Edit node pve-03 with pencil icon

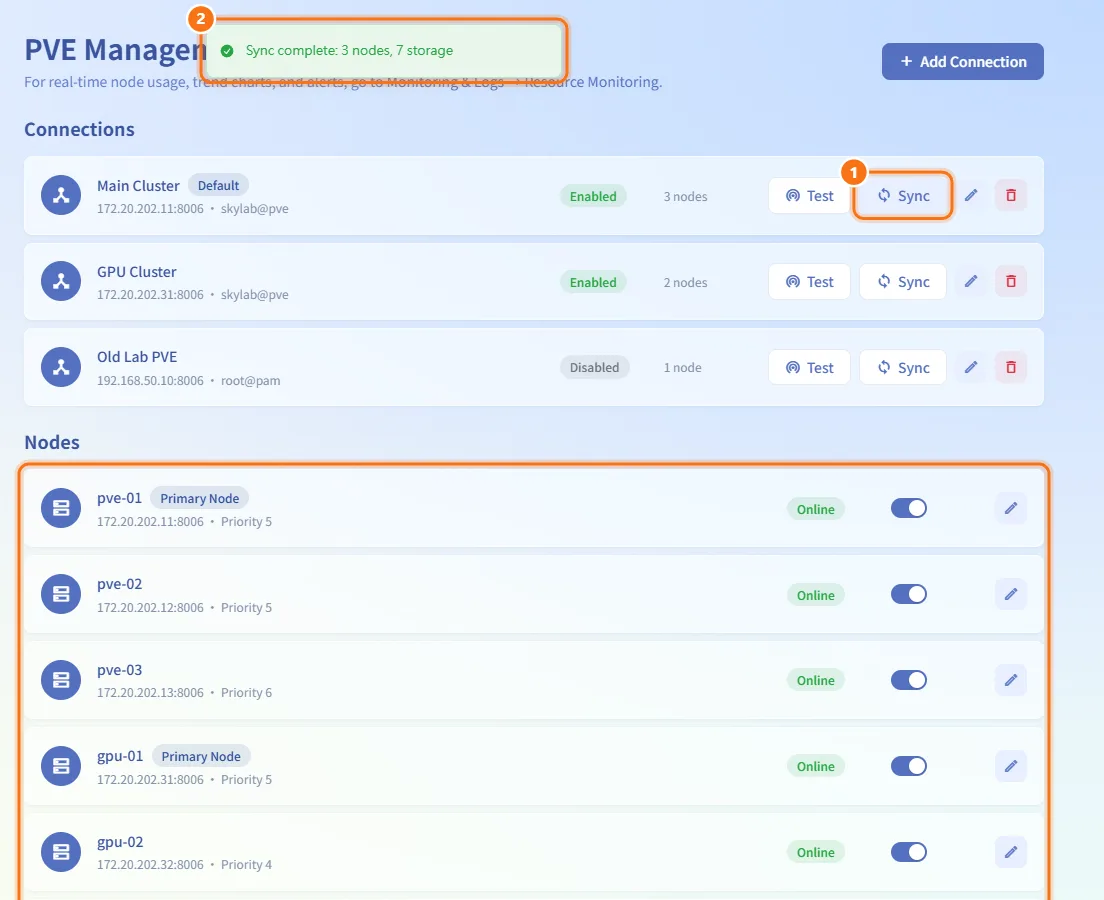[x=1011, y=680]
